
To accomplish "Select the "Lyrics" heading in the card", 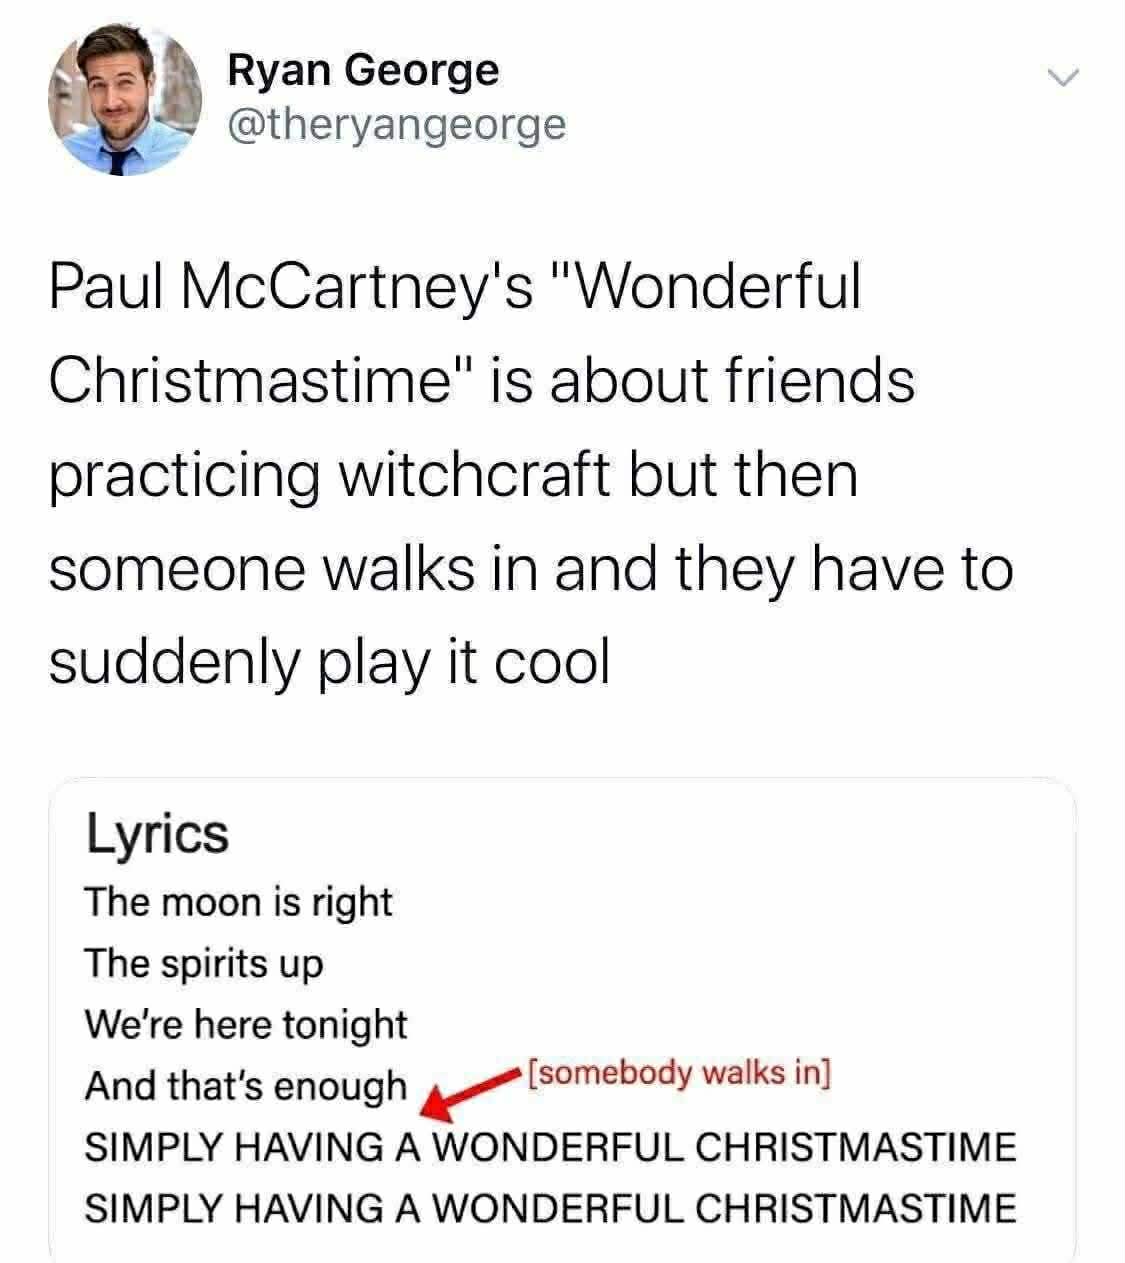I will pyautogui.click(x=157, y=833).
